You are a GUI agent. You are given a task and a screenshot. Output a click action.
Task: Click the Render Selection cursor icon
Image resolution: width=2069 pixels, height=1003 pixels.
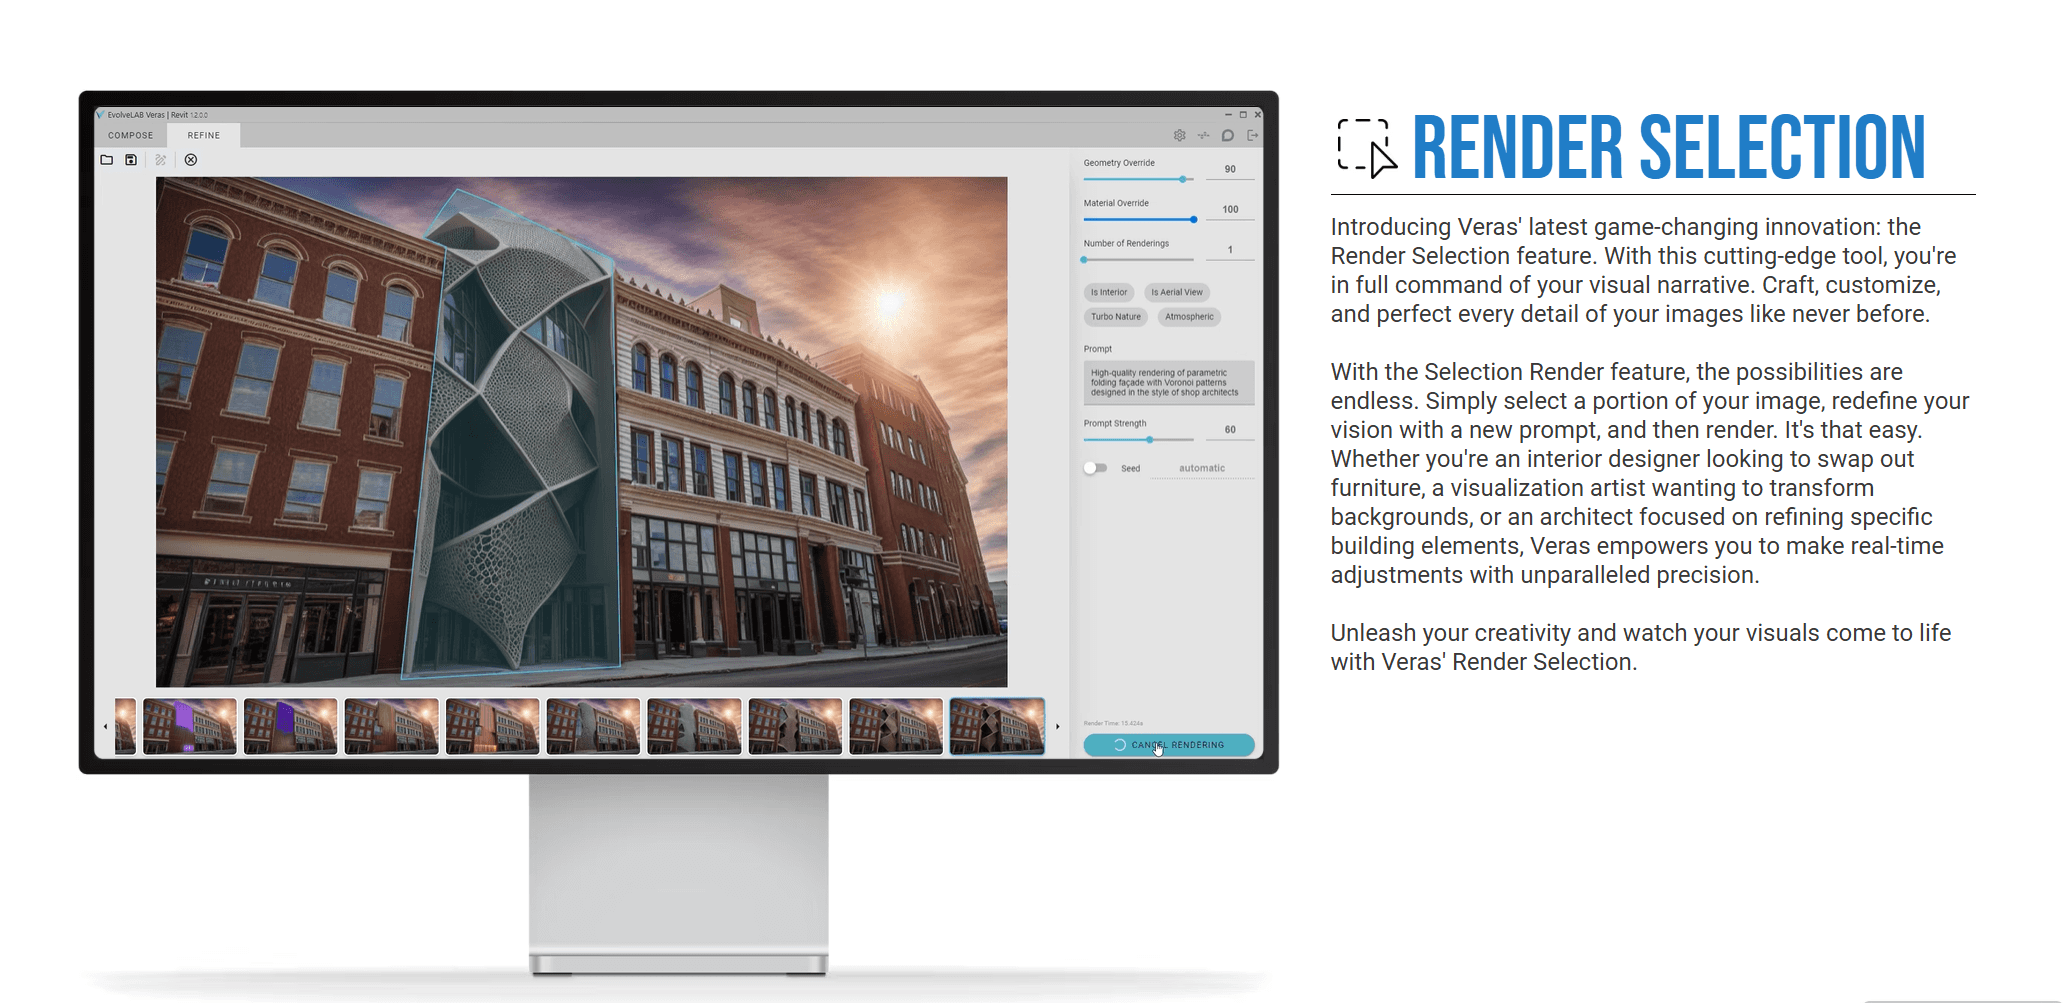pyautogui.click(x=1367, y=148)
